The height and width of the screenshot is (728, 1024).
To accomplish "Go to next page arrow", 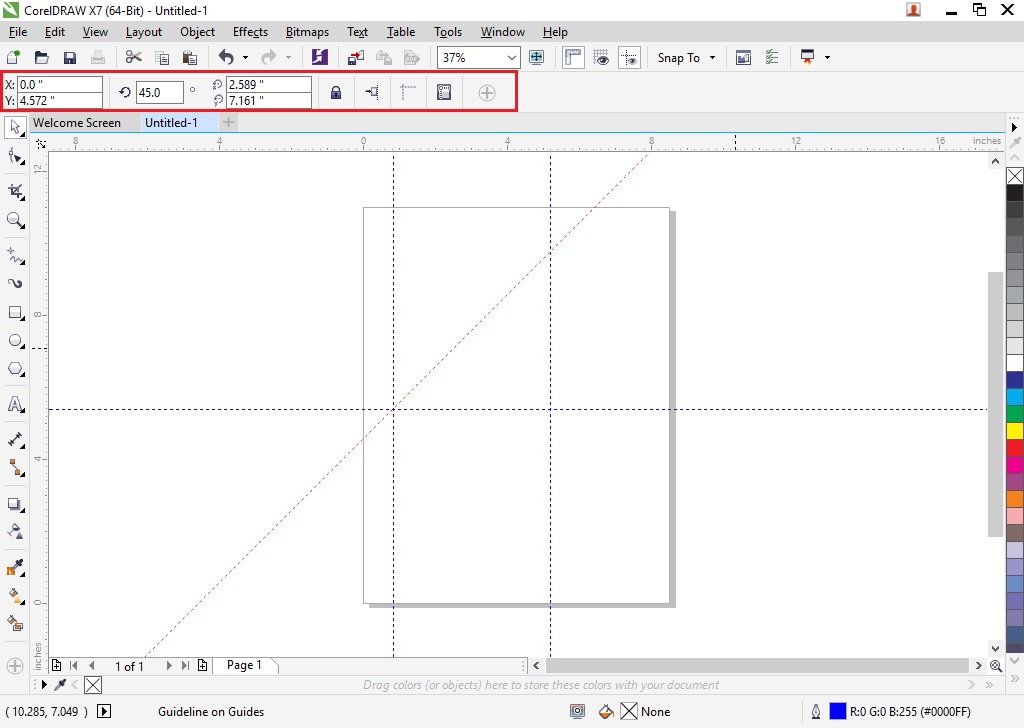I will click(168, 665).
